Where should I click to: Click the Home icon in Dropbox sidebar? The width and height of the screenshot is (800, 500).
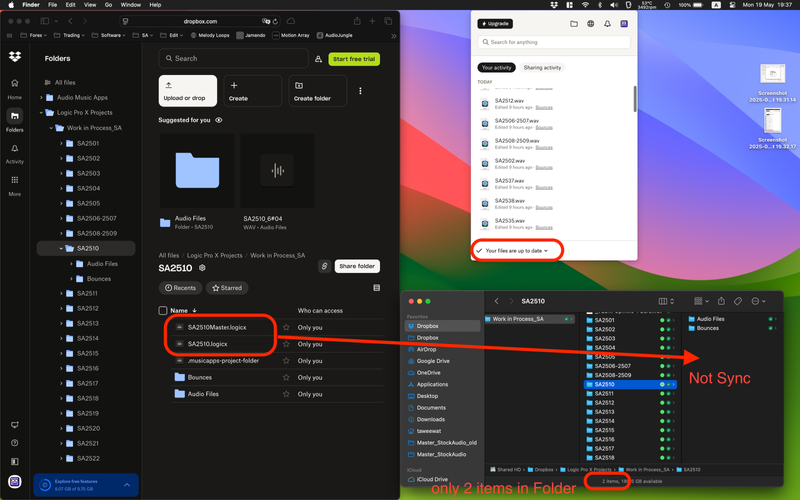pos(15,88)
